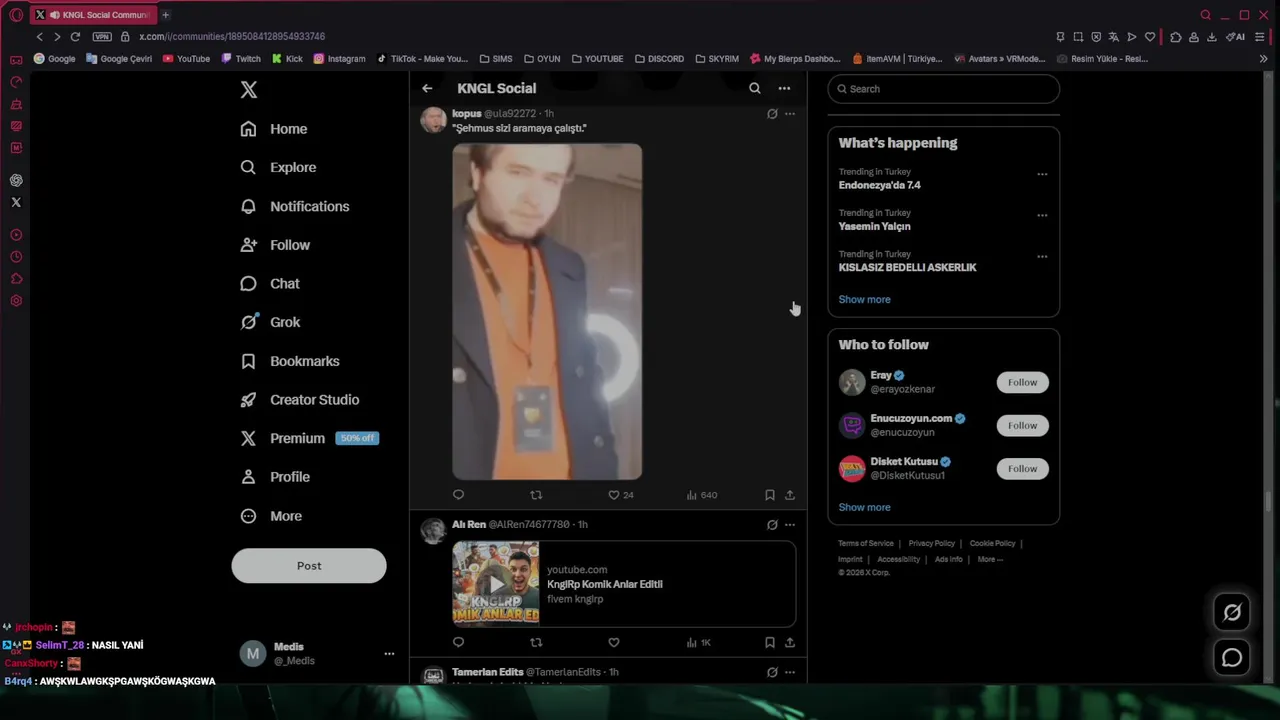Open Bookmarks in X sidebar
1280x720 pixels.
(290, 361)
